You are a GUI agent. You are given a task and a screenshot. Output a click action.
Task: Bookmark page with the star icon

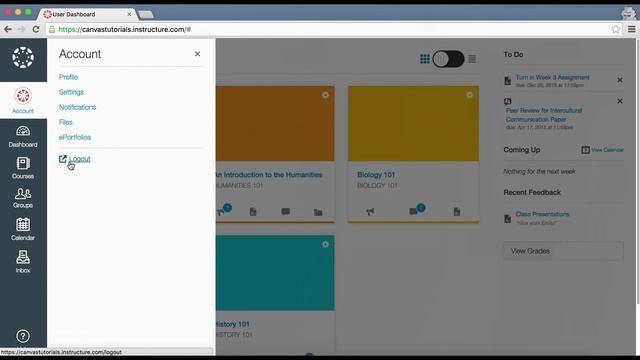click(x=616, y=29)
